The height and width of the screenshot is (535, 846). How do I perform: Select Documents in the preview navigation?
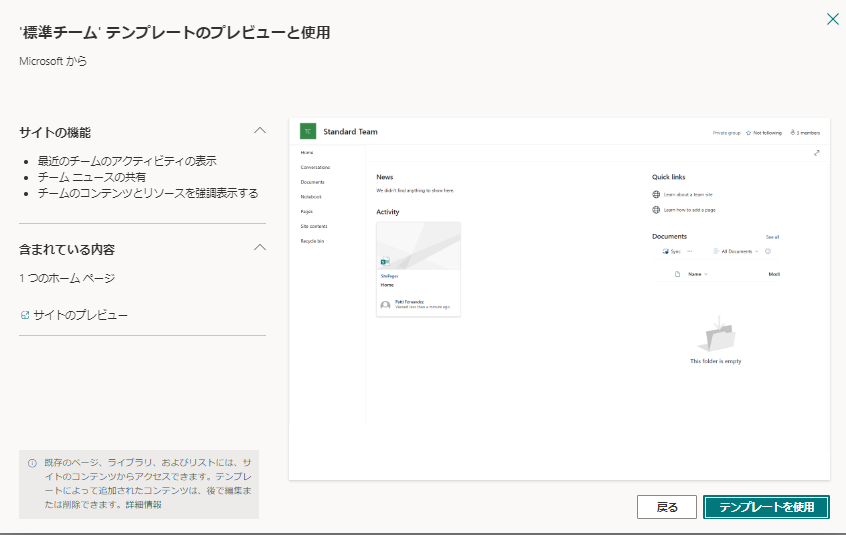tap(312, 182)
